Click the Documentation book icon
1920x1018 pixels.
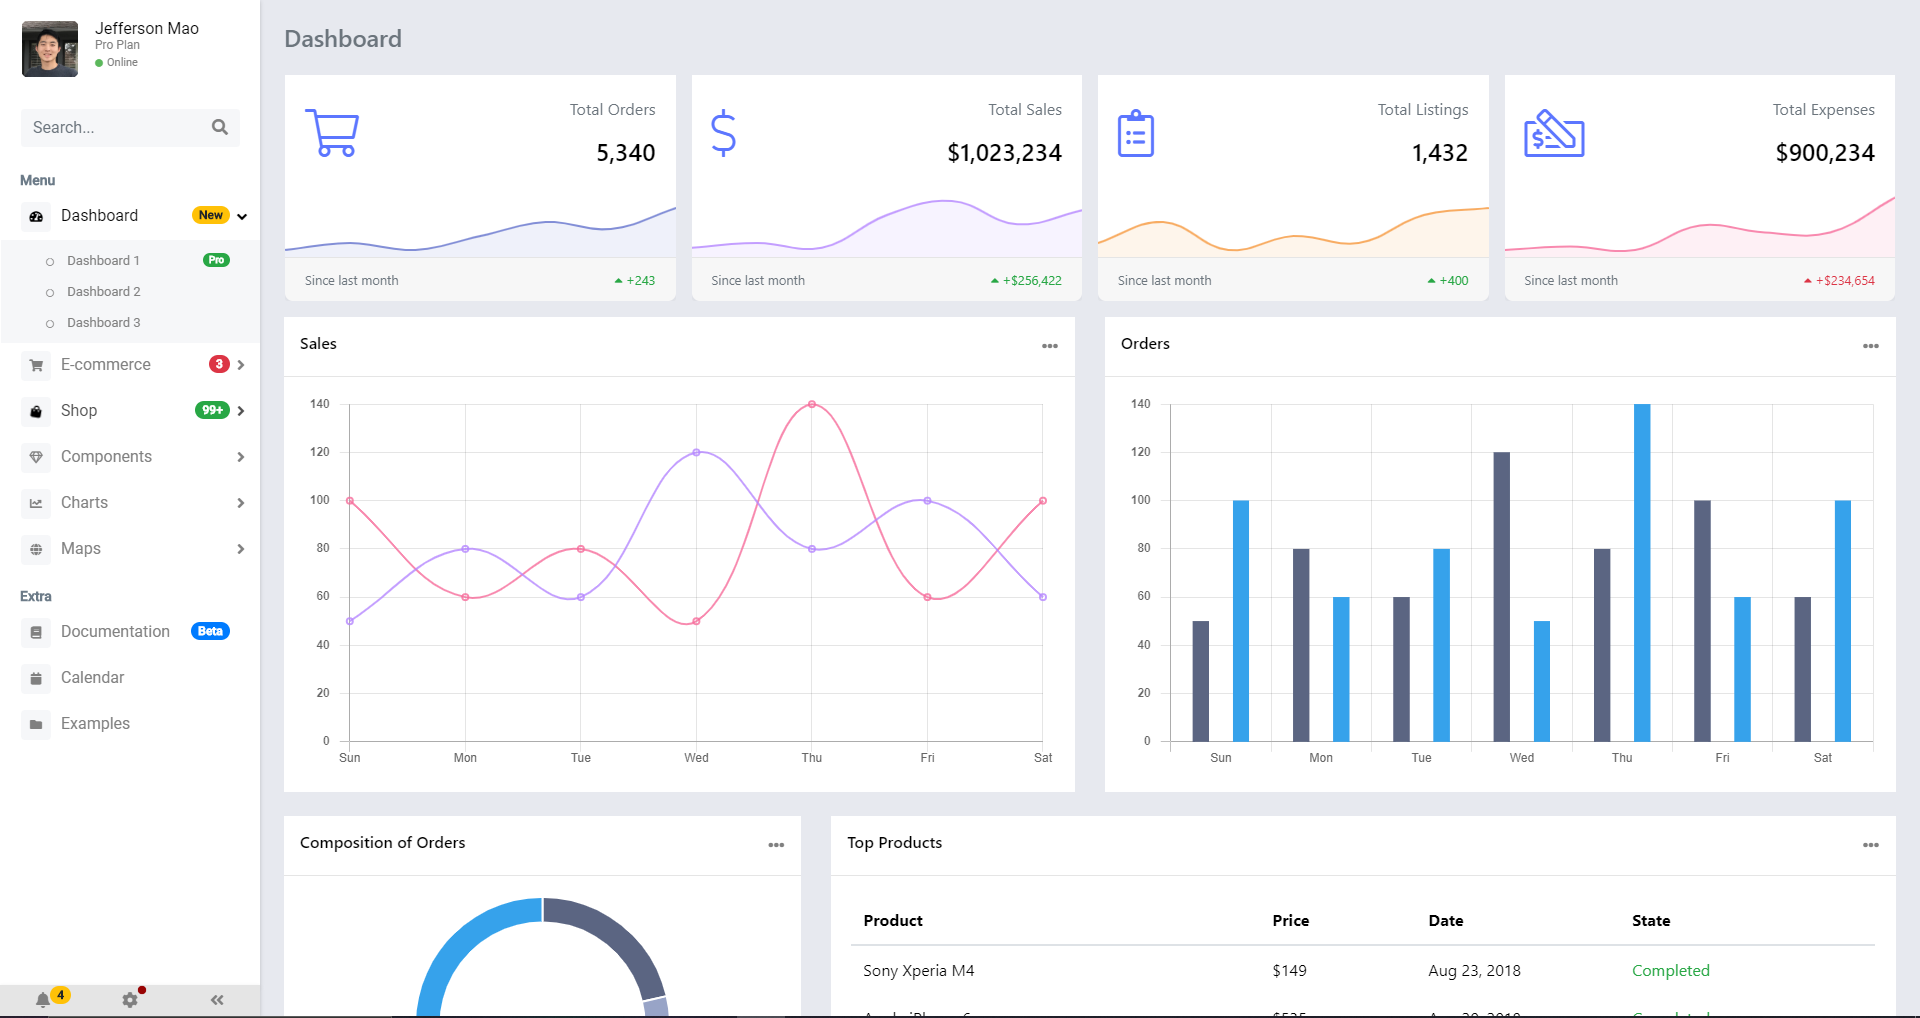pyautogui.click(x=36, y=632)
